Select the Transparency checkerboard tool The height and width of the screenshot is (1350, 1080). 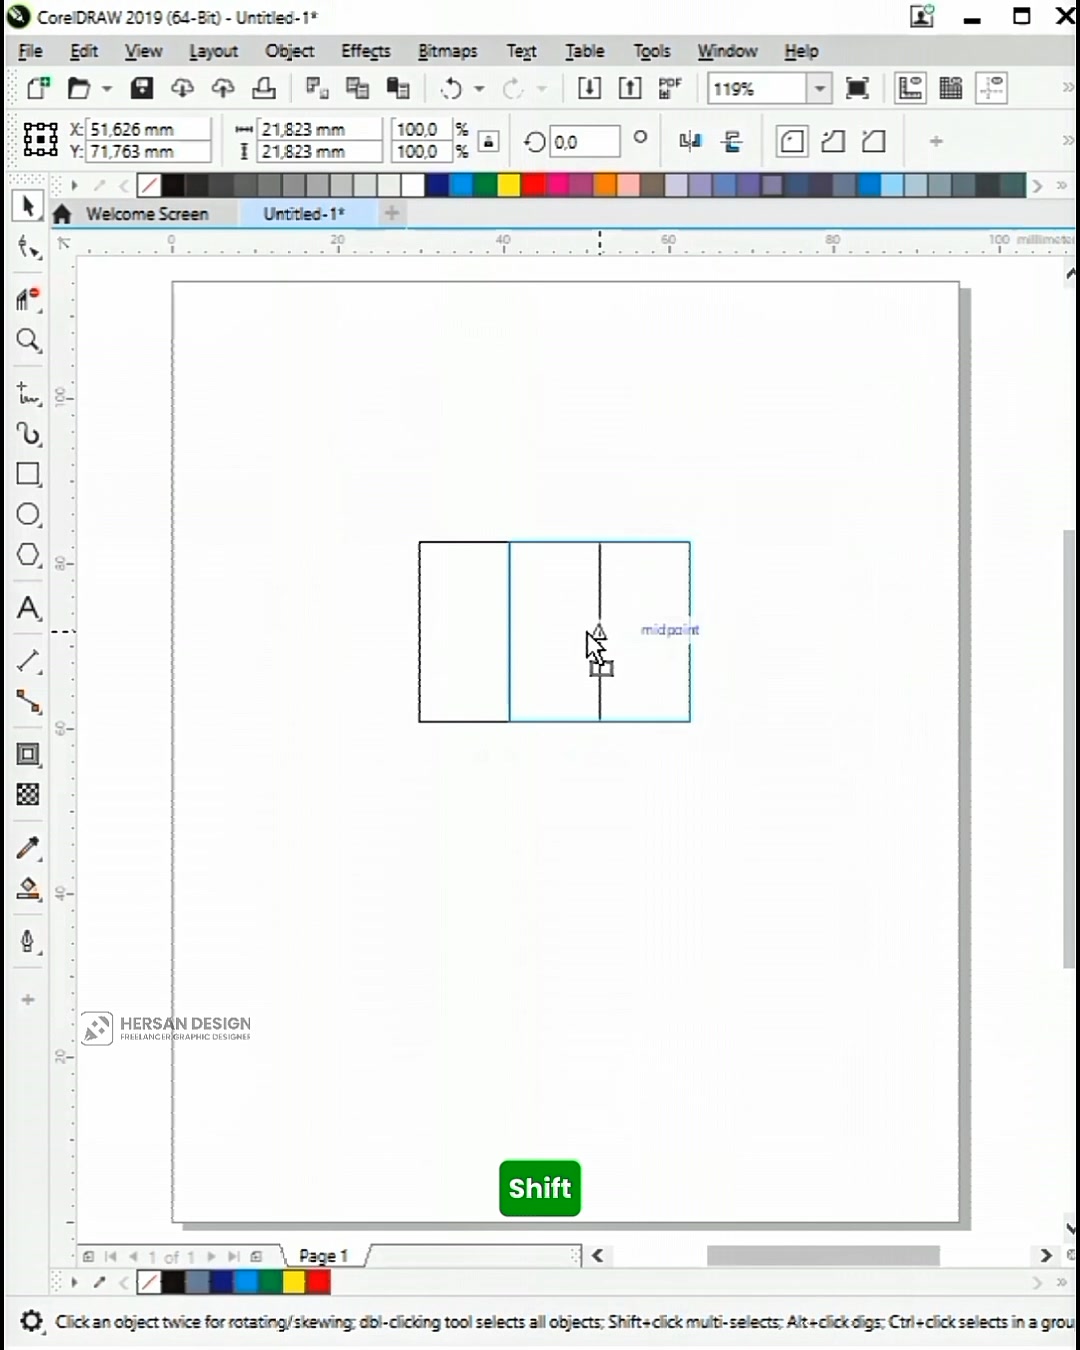tap(28, 795)
